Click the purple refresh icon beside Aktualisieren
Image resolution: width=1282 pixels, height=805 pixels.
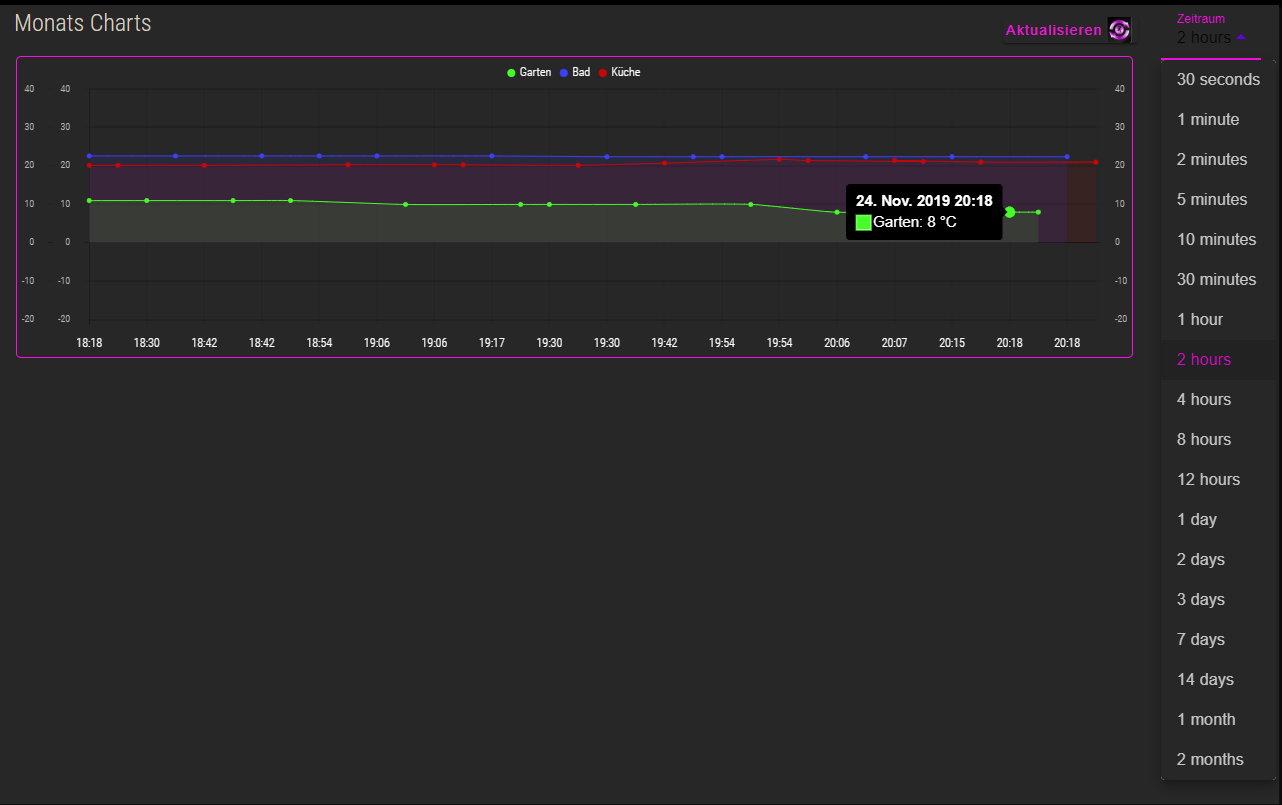click(x=1119, y=30)
